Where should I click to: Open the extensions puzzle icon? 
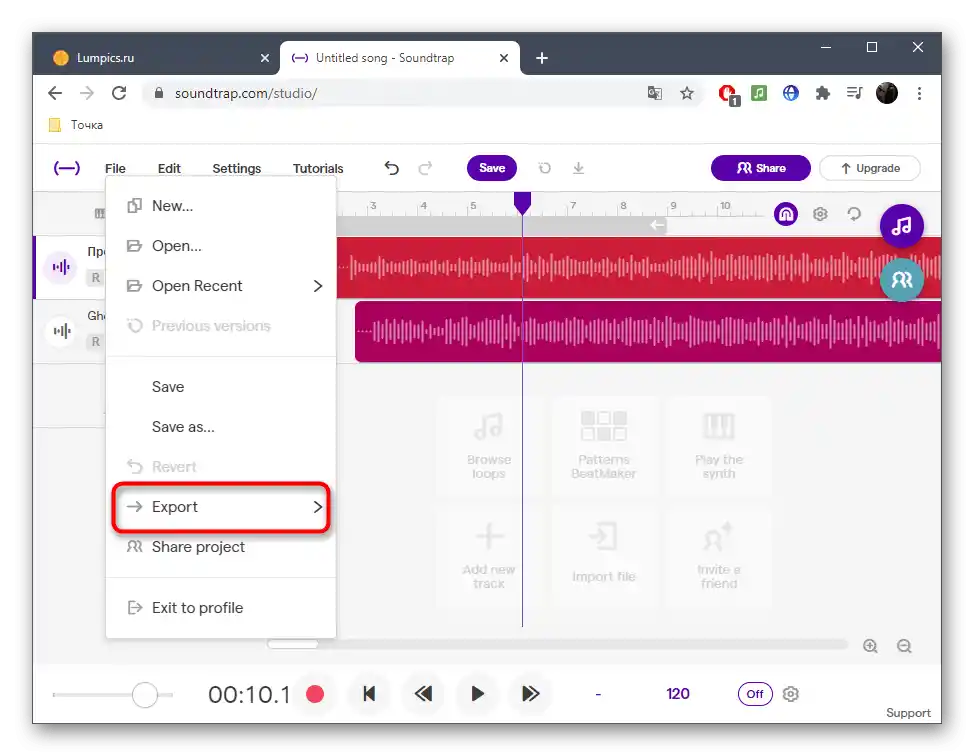point(822,93)
